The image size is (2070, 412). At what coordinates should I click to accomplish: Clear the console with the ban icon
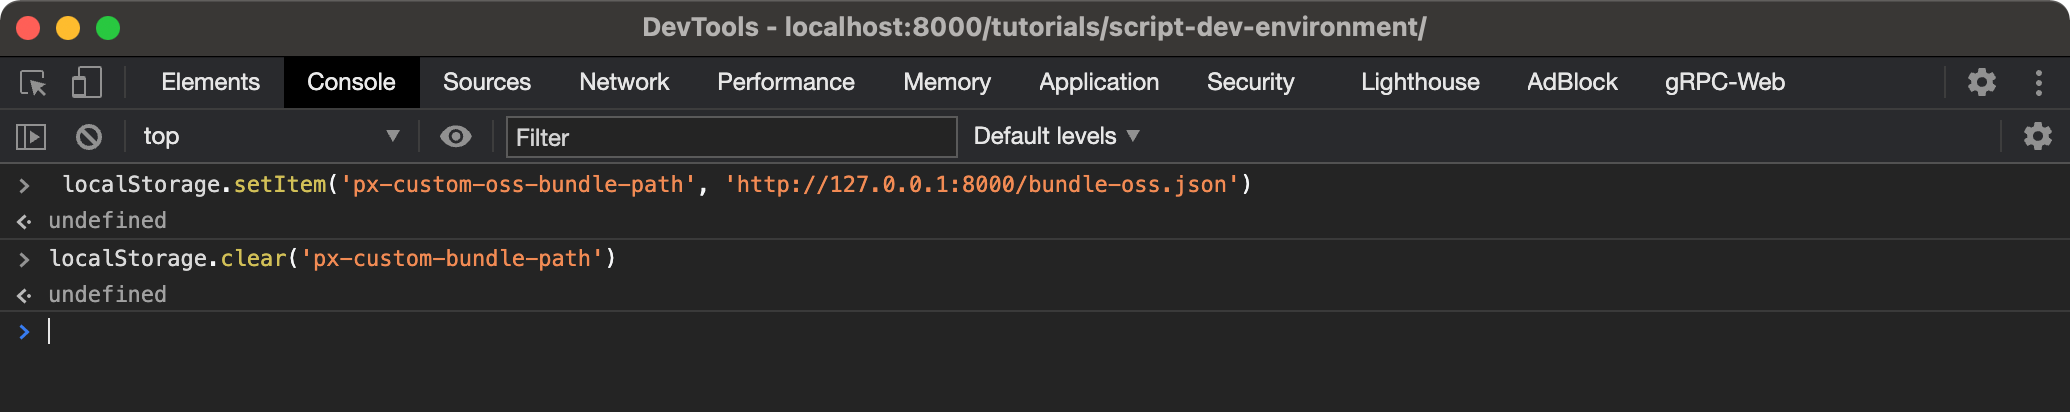89,137
